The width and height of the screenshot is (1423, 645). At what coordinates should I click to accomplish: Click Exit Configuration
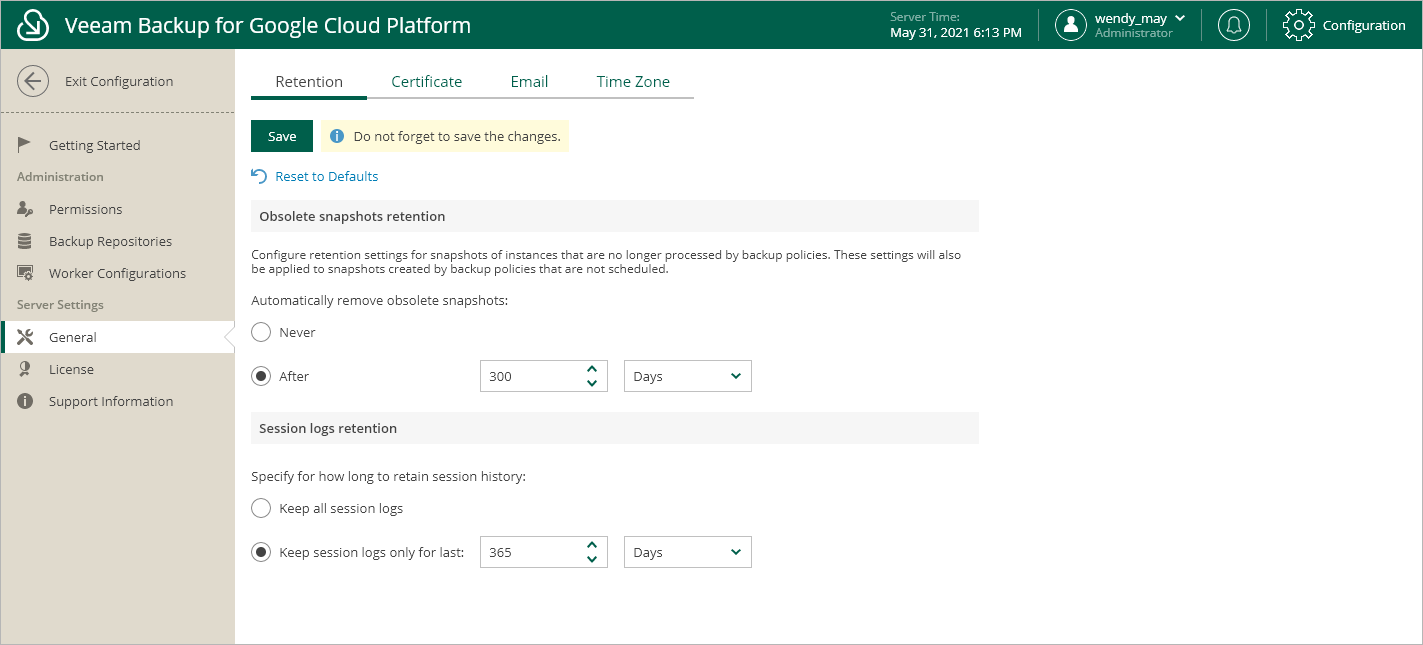point(119,81)
